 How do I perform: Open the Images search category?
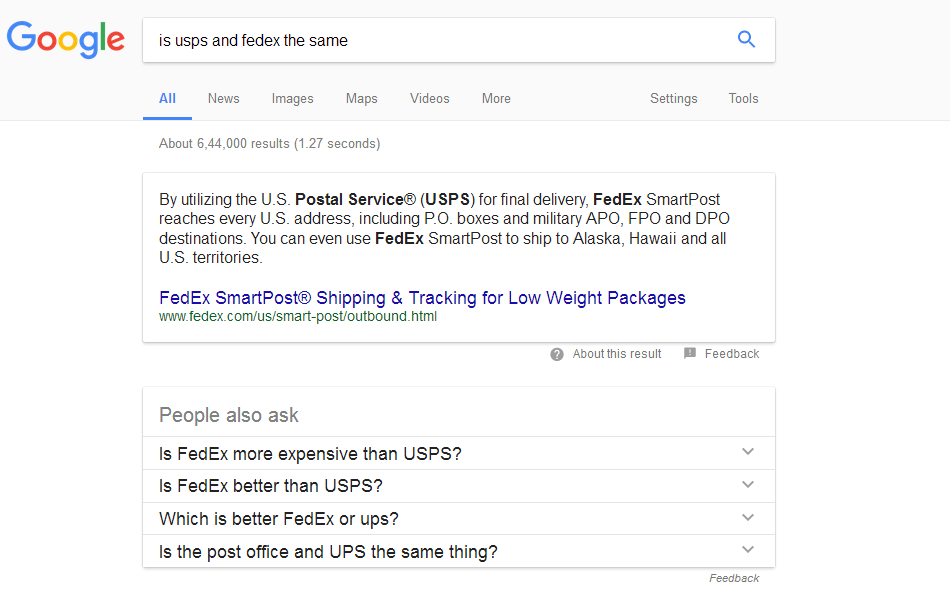pos(292,98)
